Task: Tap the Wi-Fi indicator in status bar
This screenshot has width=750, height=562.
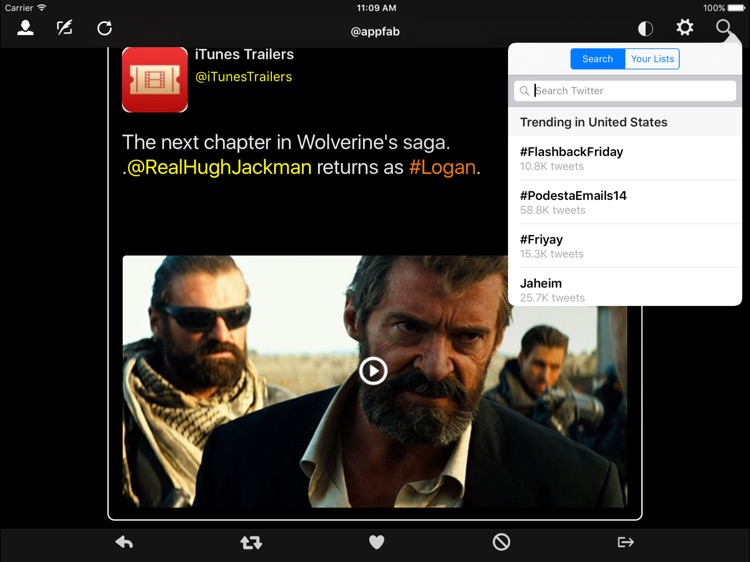Action: click(42, 7)
